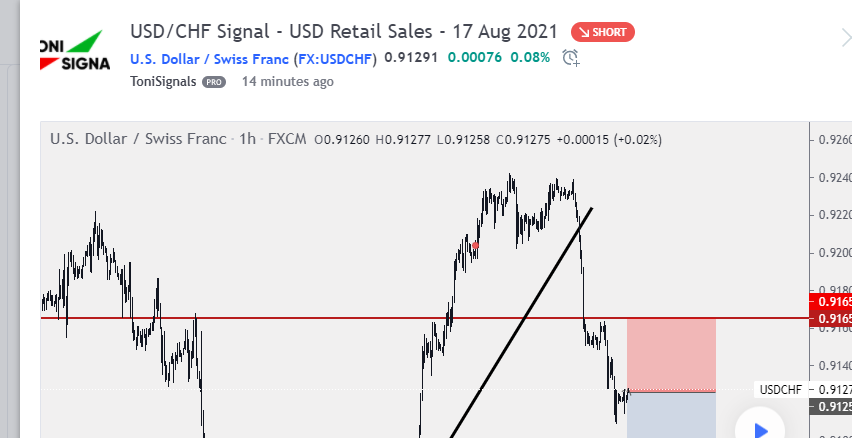The width and height of the screenshot is (852, 438).
Task: Select the black diagonal trendline
Action: point(522,321)
